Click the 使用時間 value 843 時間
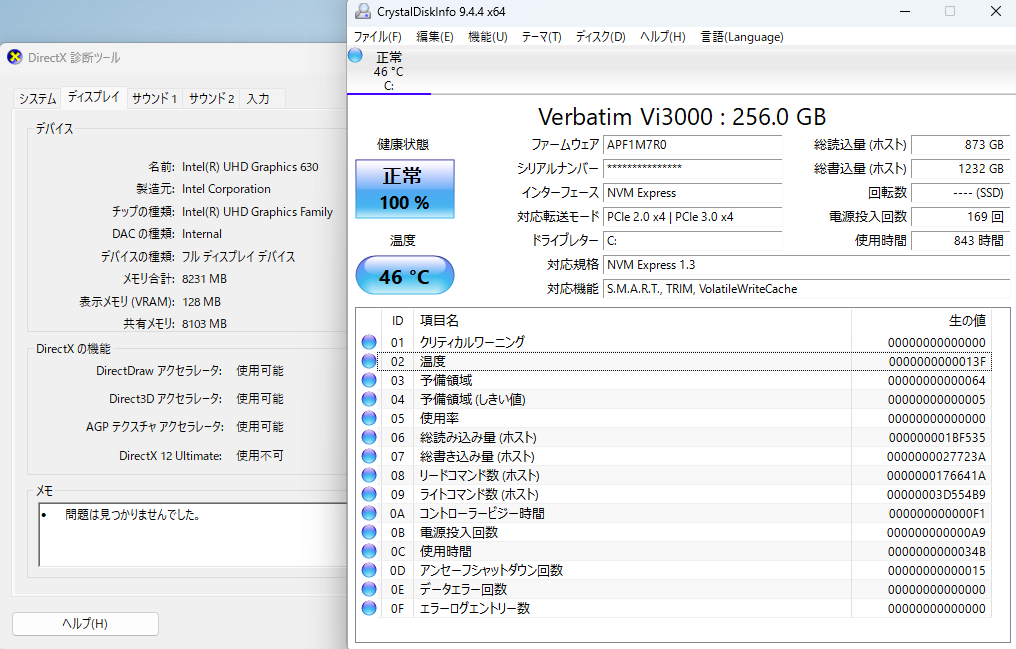 (960, 241)
